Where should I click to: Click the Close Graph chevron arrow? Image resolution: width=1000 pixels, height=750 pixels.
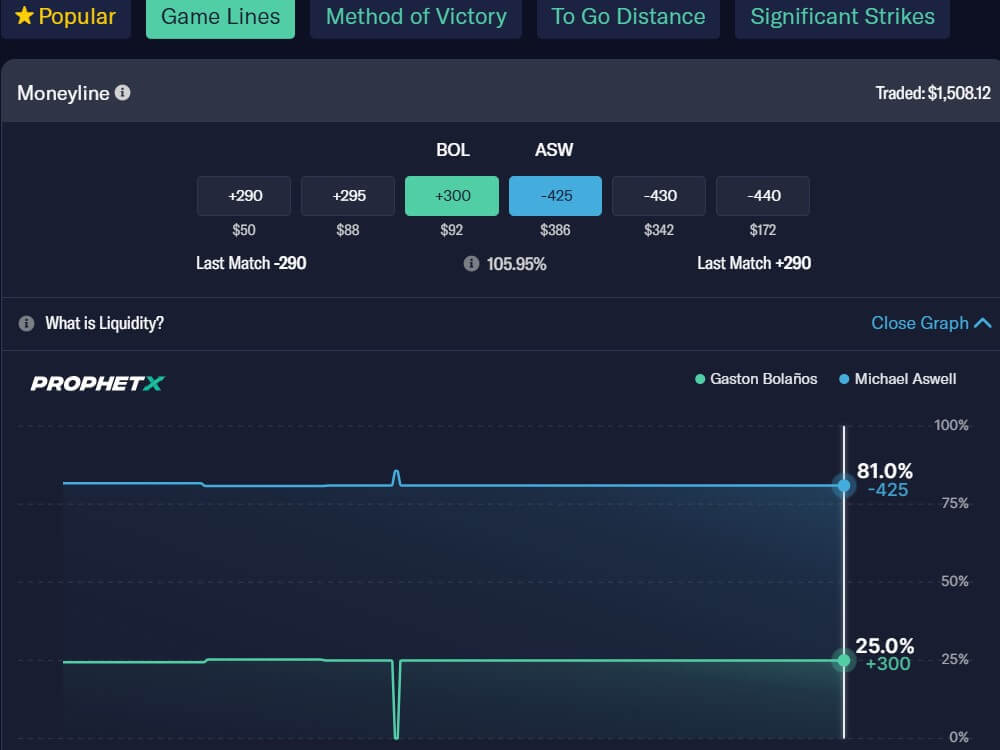(x=983, y=323)
